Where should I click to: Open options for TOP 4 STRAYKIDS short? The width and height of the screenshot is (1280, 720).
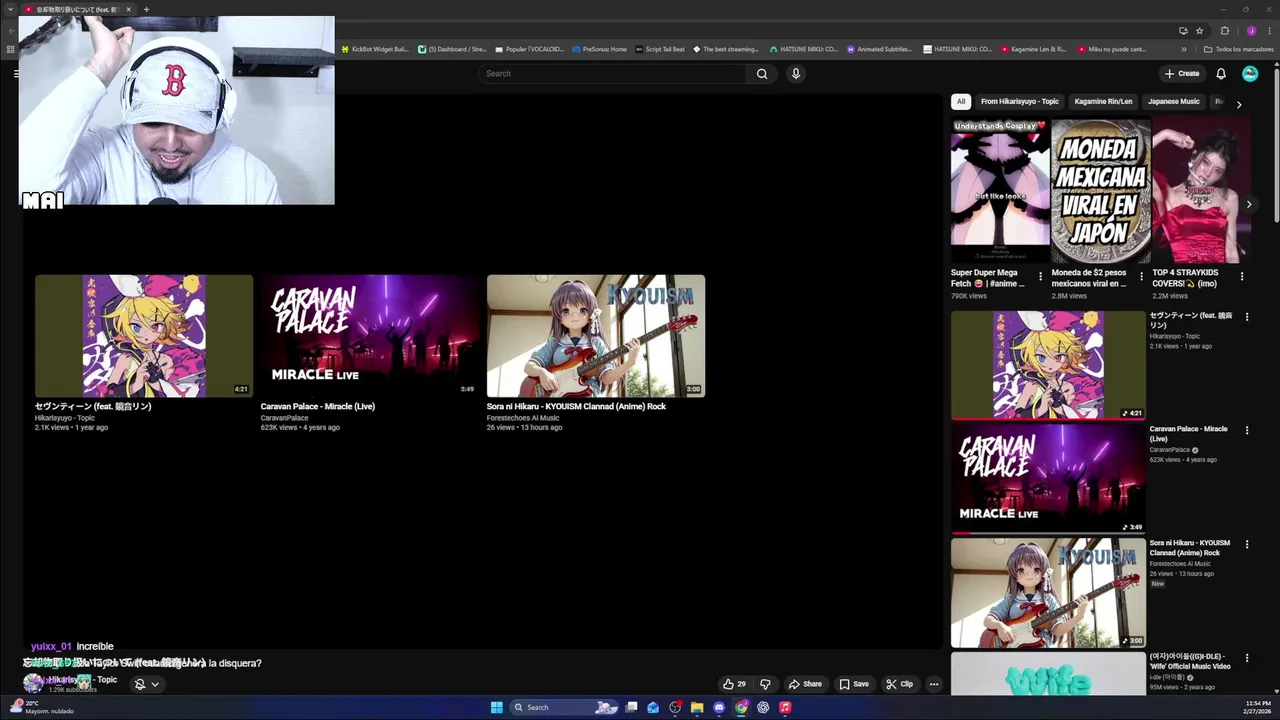pos(1242,276)
